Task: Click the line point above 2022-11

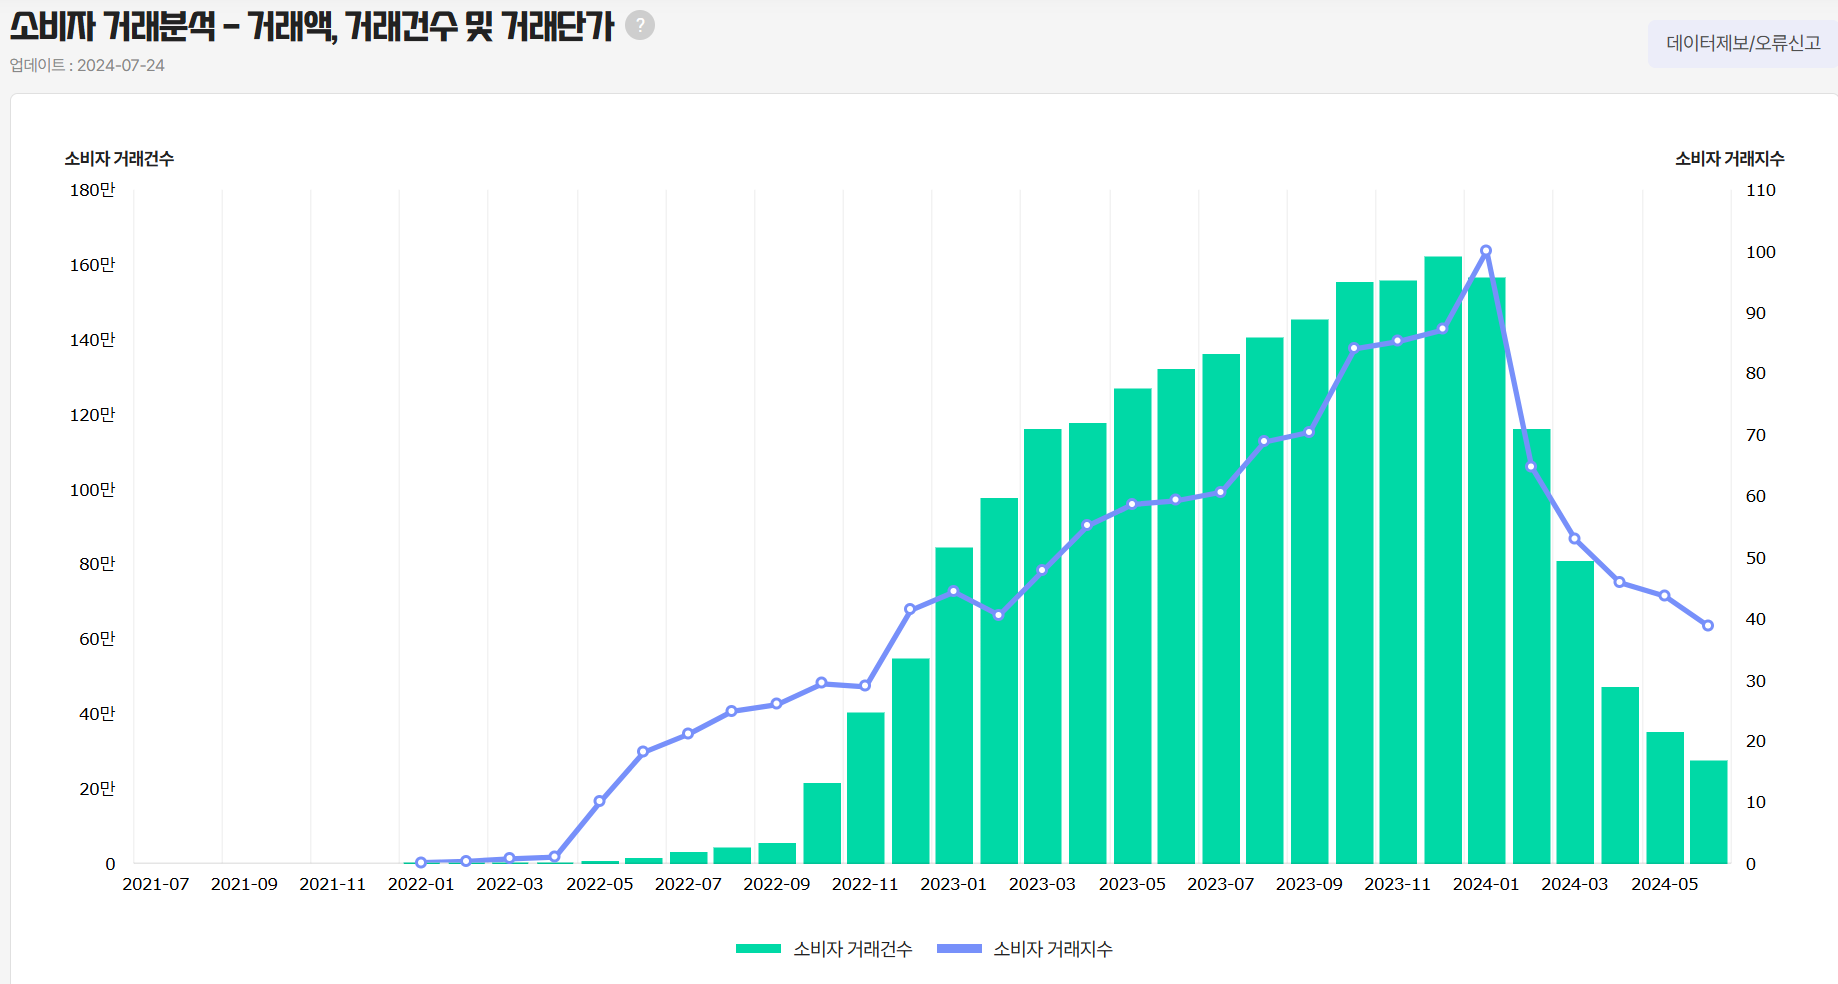Action: point(865,686)
